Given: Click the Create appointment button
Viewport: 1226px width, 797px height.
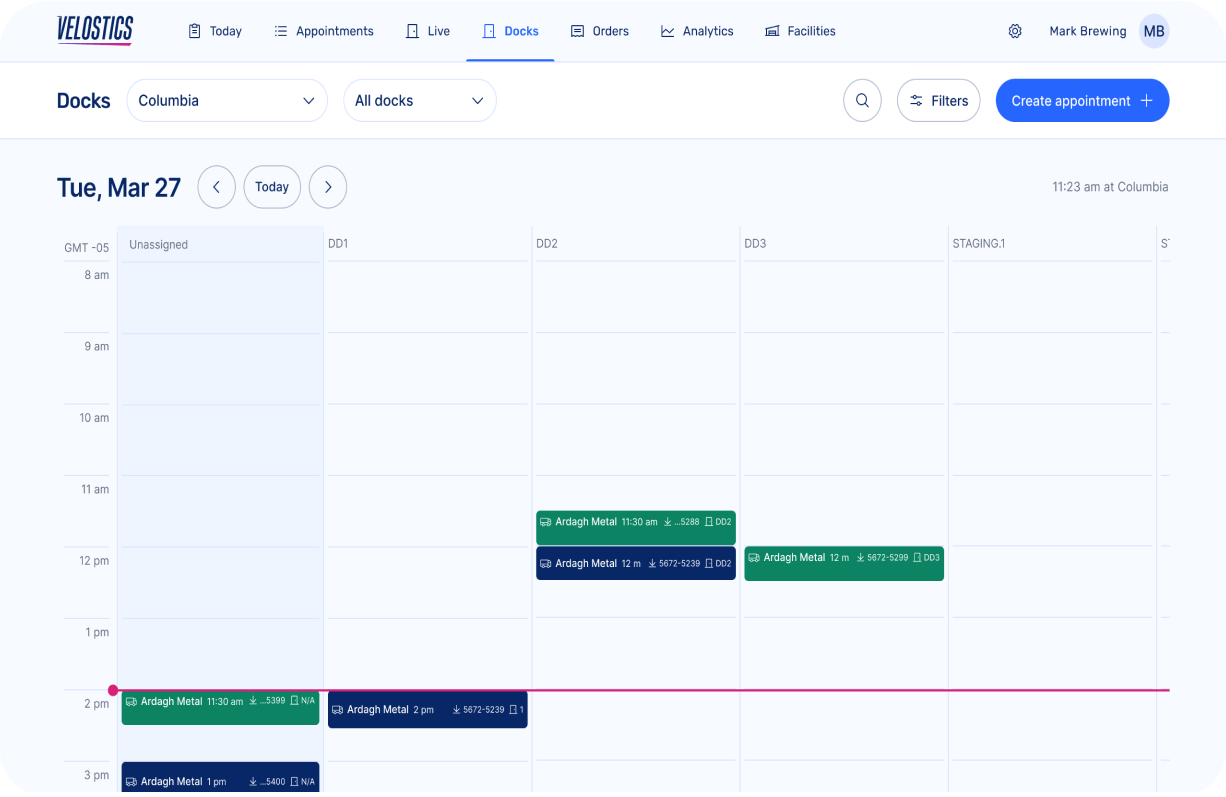Looking at the screenshot, I should click(1082, 100).
